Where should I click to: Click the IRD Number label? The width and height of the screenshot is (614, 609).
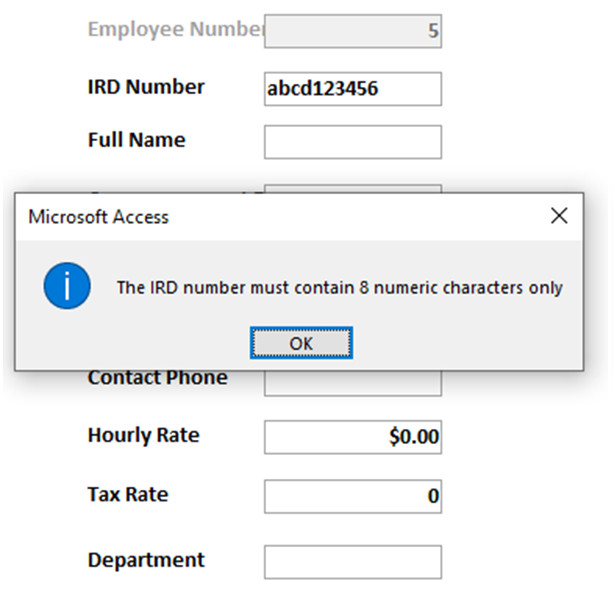click(146, 87)
